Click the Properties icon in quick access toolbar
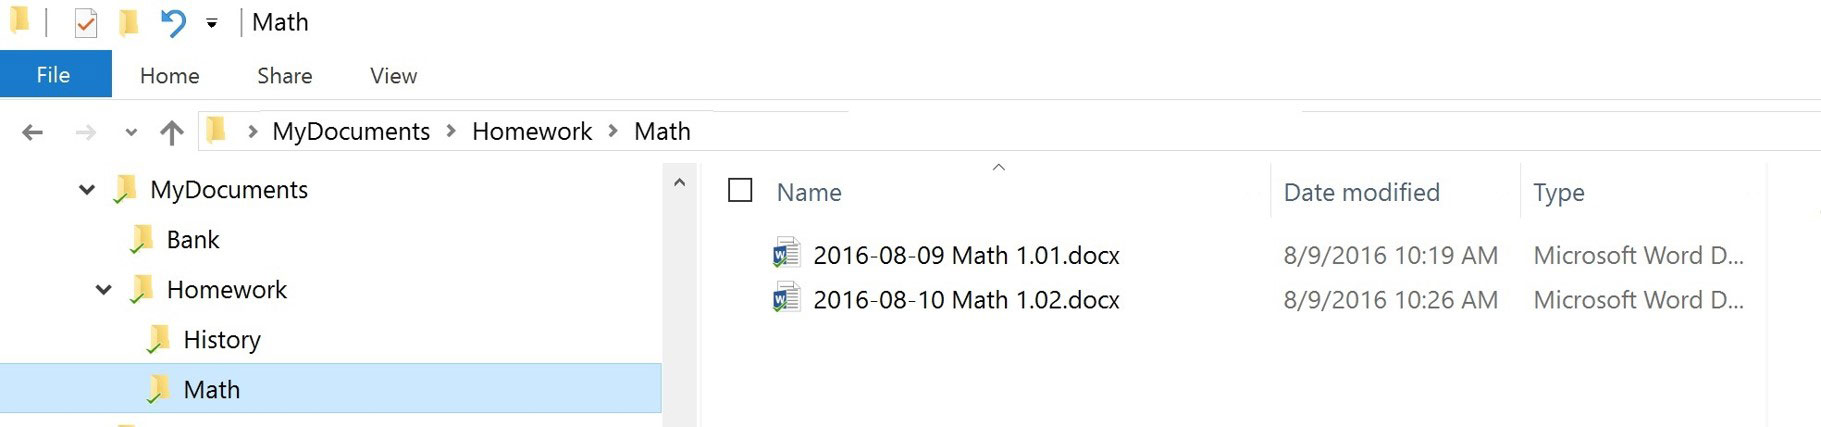This screenshot has width=1821, height=427. pyautogui.click(x=86, y=23)
